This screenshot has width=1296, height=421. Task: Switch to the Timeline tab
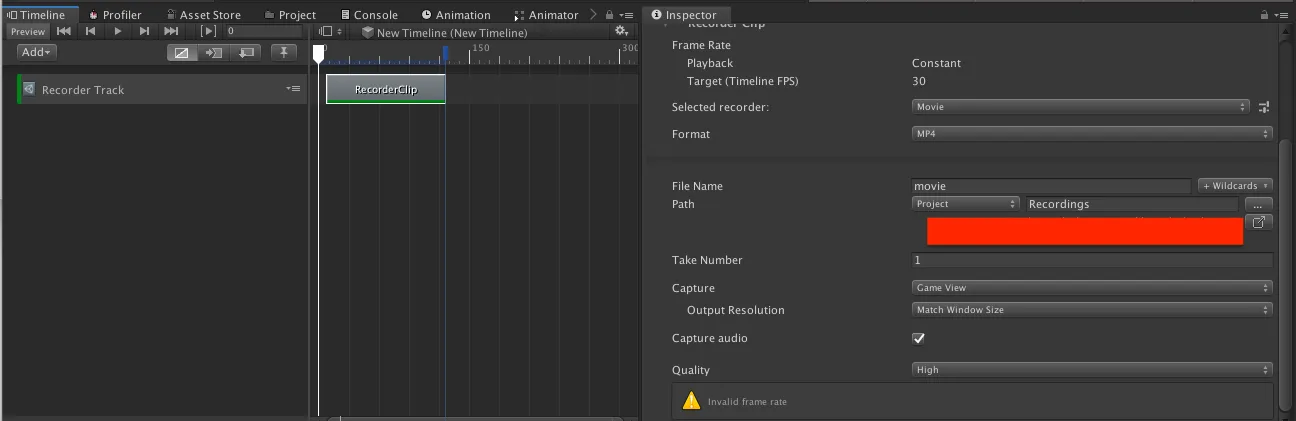[x=36, y=14]
